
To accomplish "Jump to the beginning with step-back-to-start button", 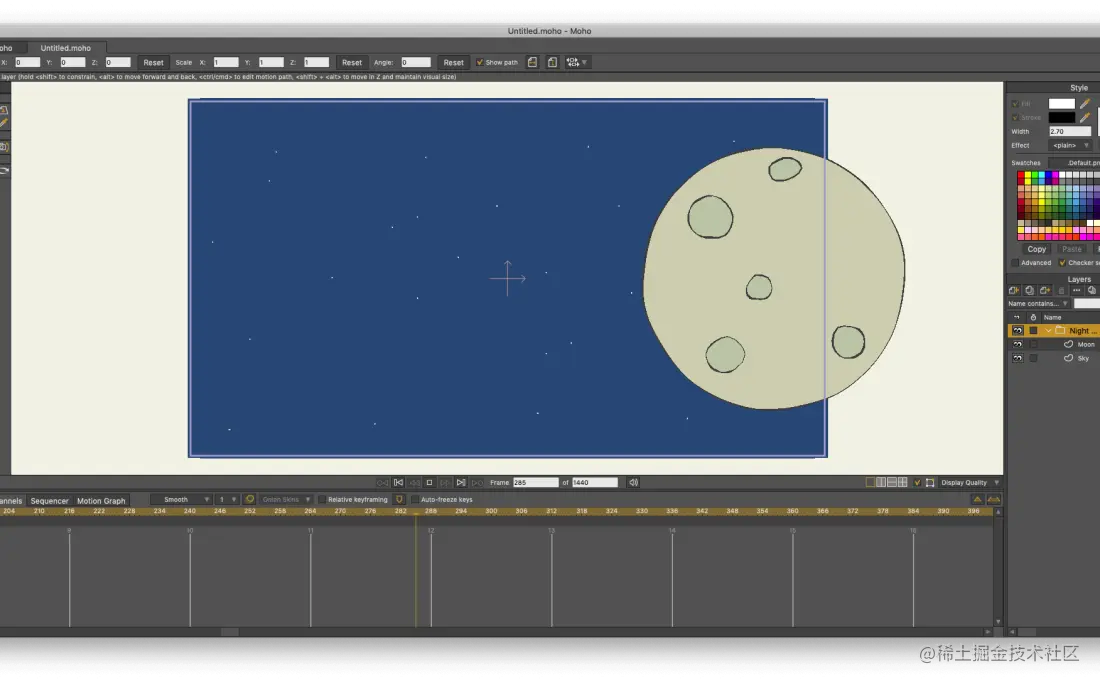I will tap(398, 483).
